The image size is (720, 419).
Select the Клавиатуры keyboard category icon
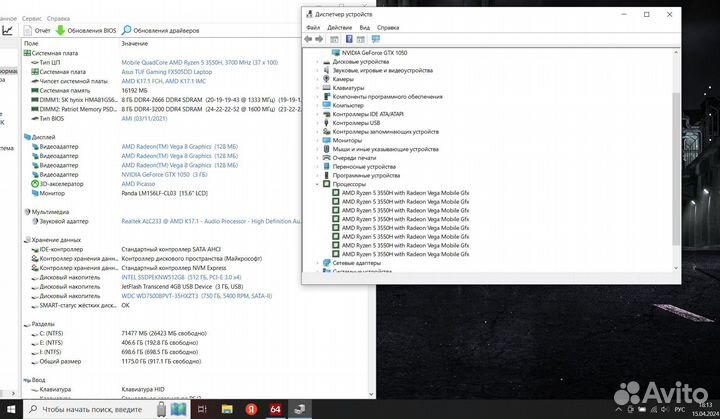click(326, 88)
